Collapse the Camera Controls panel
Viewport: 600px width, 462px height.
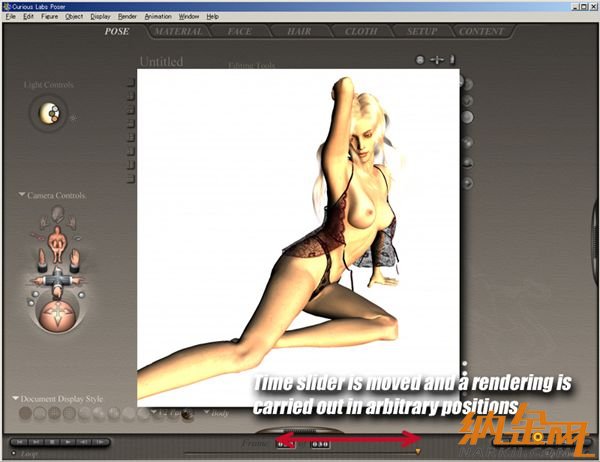[22, 195]
